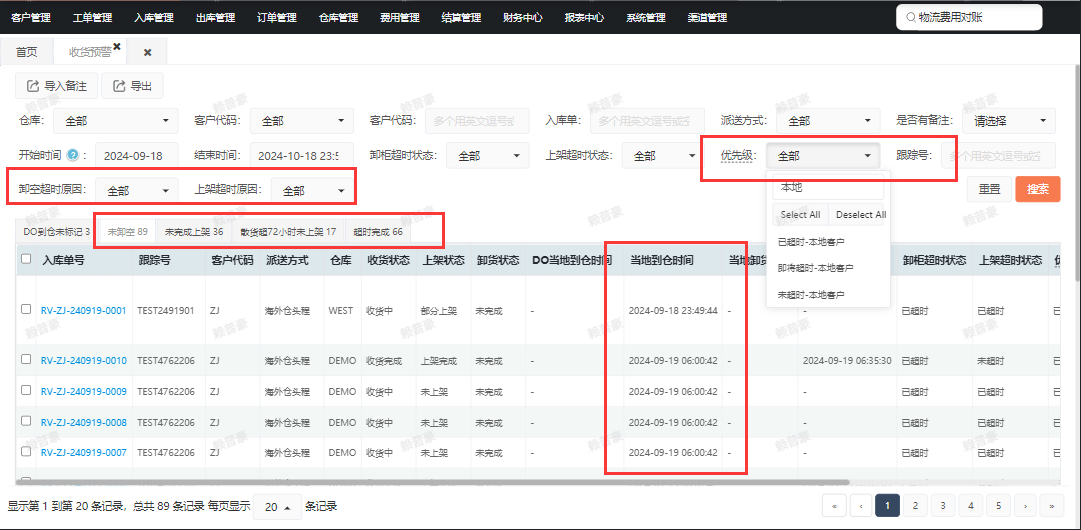
Task: Toggle the select-all checkbox in table header
Action: [x=26, y=259]
